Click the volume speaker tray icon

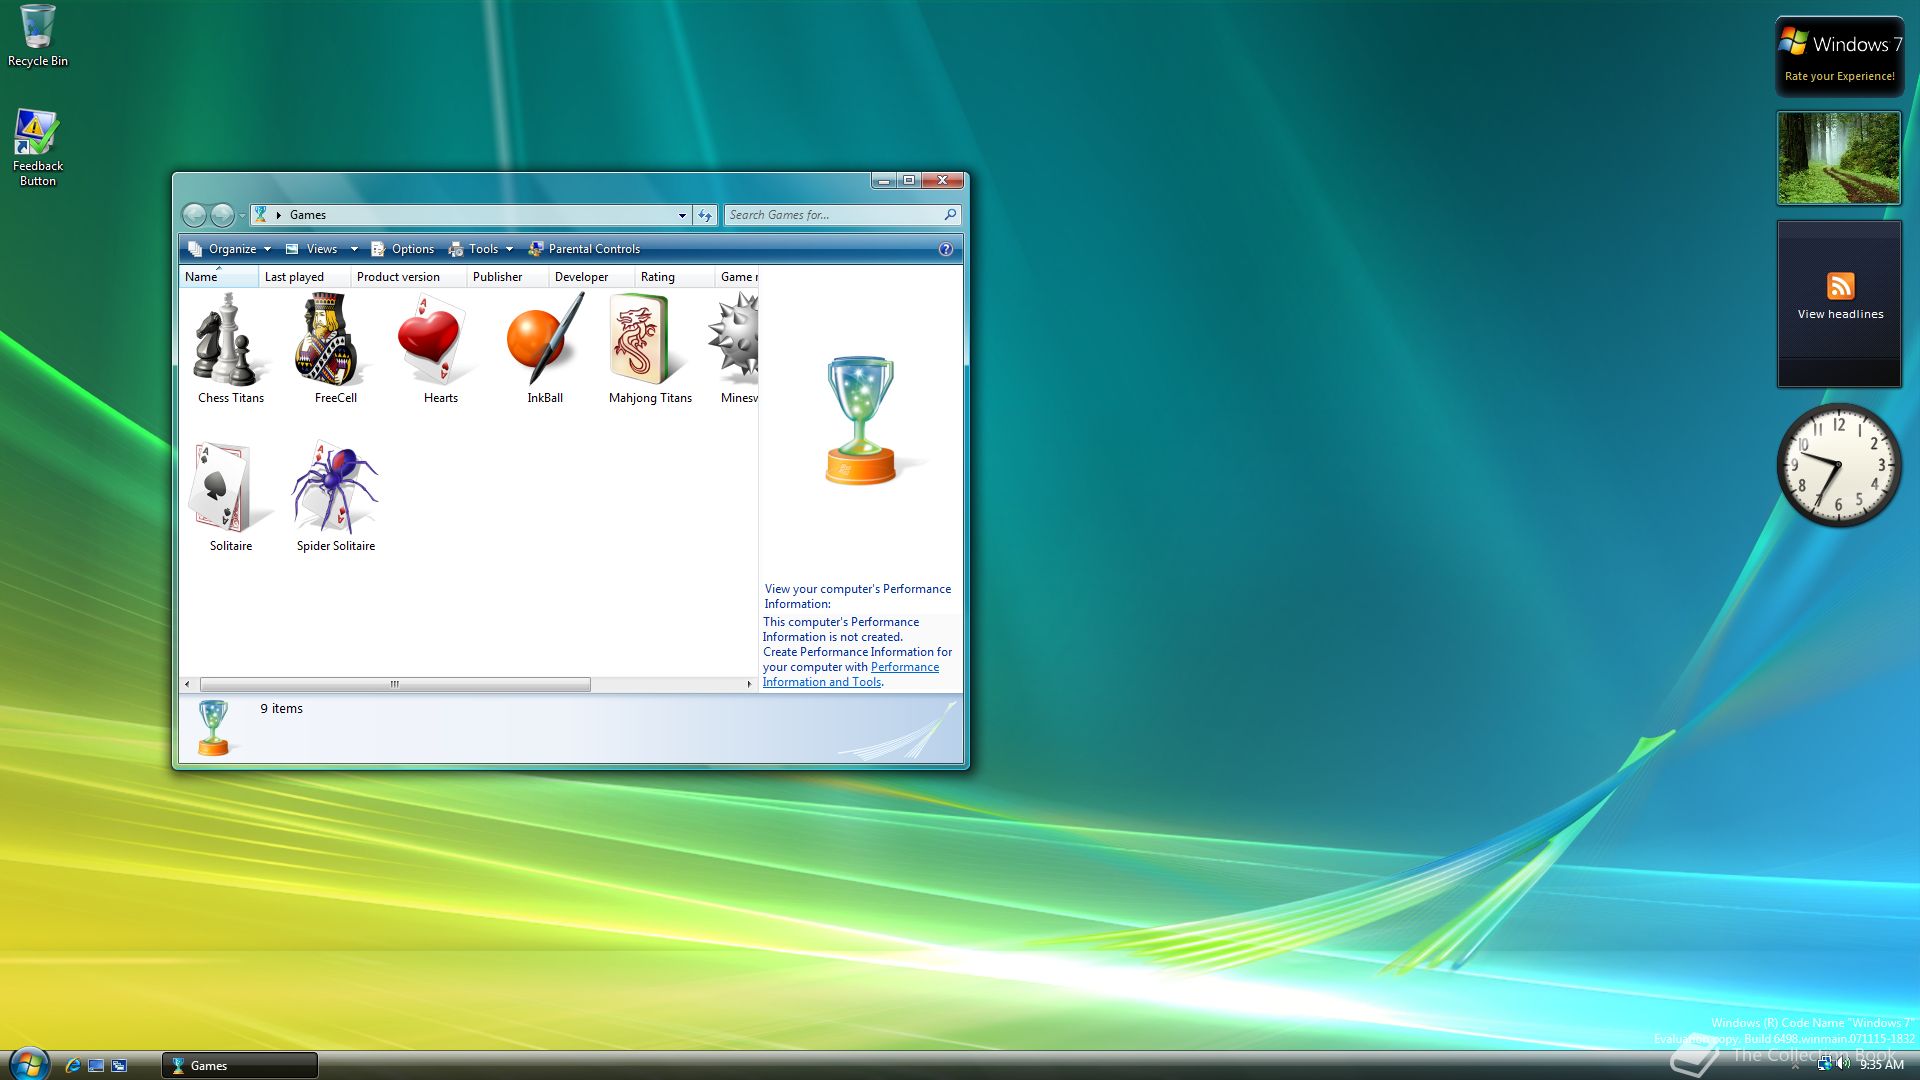1843,1064
